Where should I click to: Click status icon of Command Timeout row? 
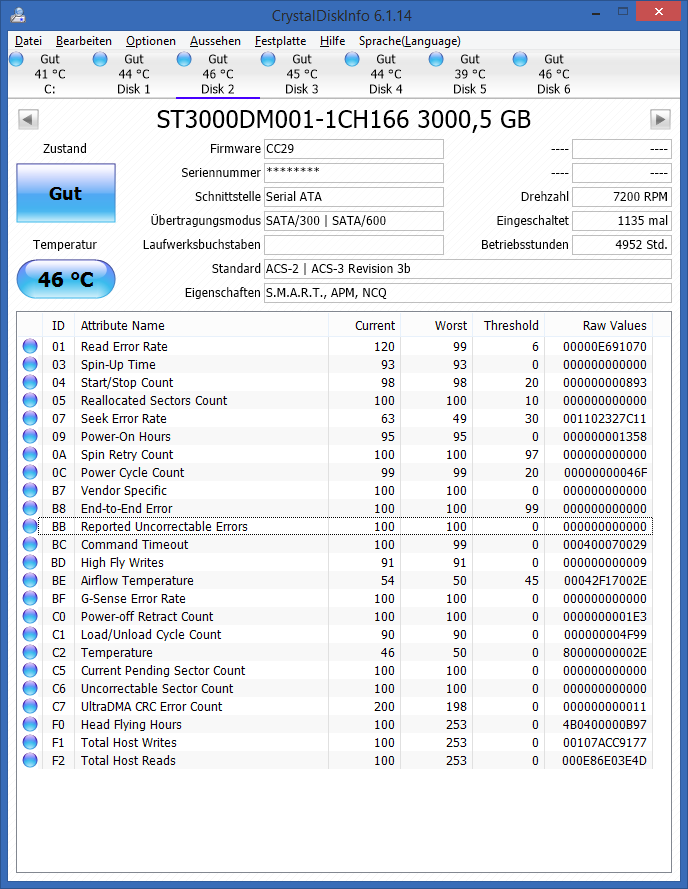coord(30,544)
